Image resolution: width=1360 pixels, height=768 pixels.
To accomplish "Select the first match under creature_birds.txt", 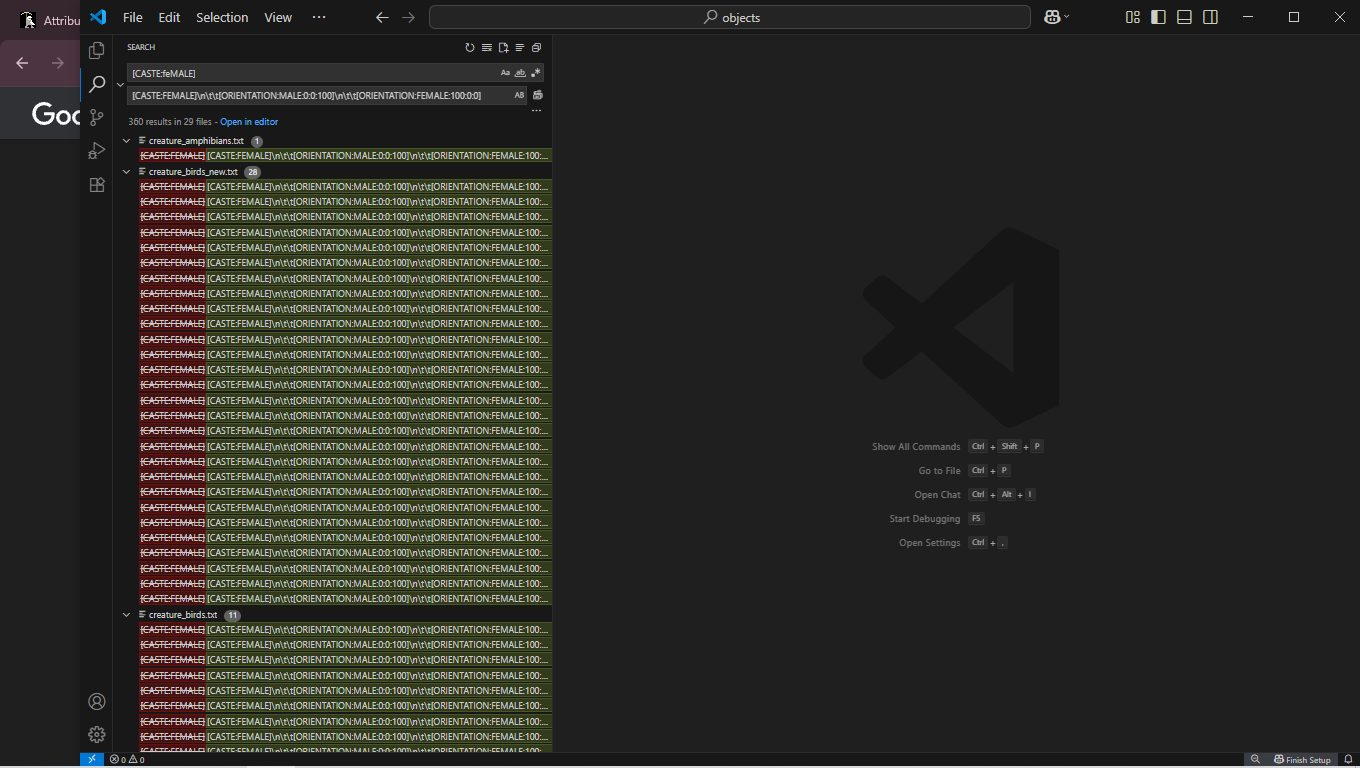I will click(345, 630).
